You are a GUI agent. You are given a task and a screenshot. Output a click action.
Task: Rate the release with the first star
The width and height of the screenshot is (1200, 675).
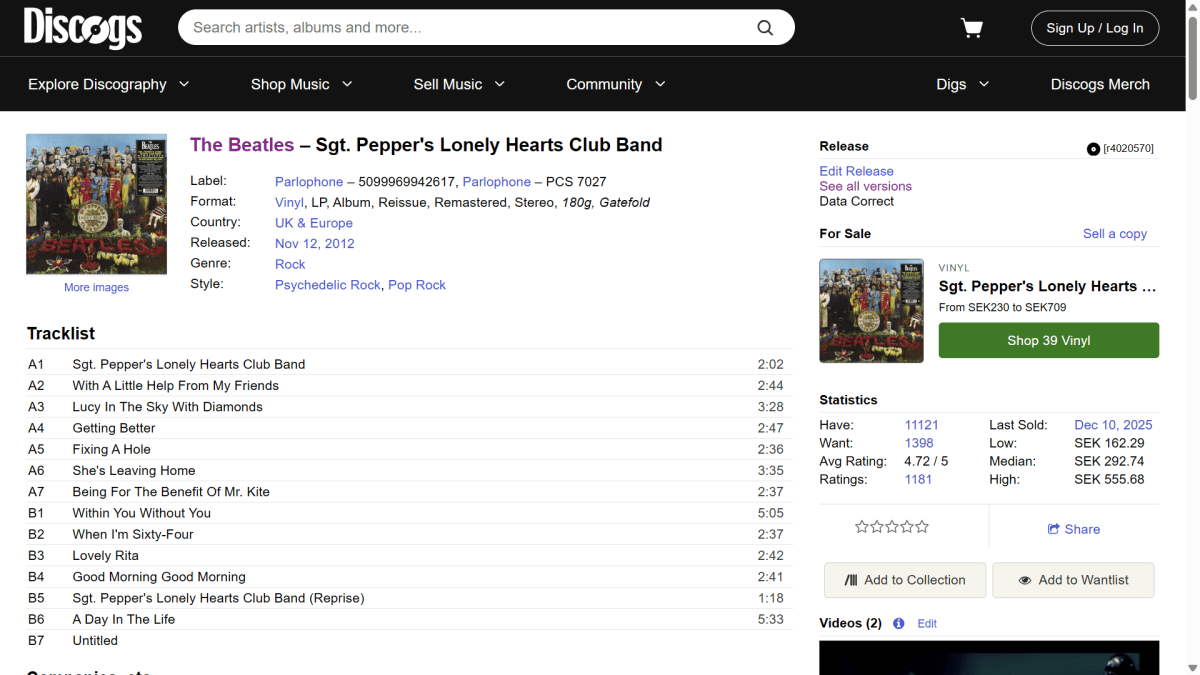(862, 527)
